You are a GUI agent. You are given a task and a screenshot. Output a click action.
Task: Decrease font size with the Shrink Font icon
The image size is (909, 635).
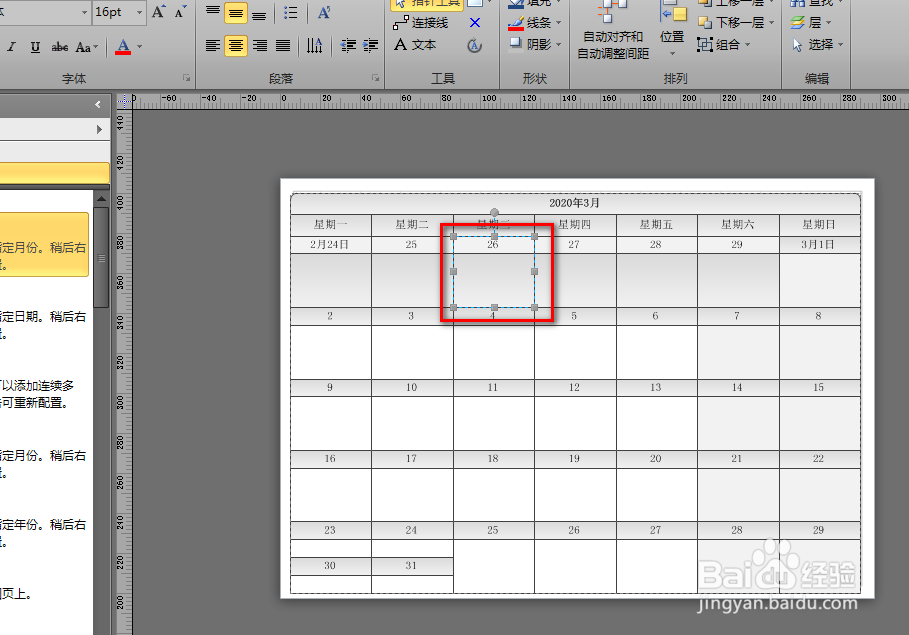[x=180, y=12]
